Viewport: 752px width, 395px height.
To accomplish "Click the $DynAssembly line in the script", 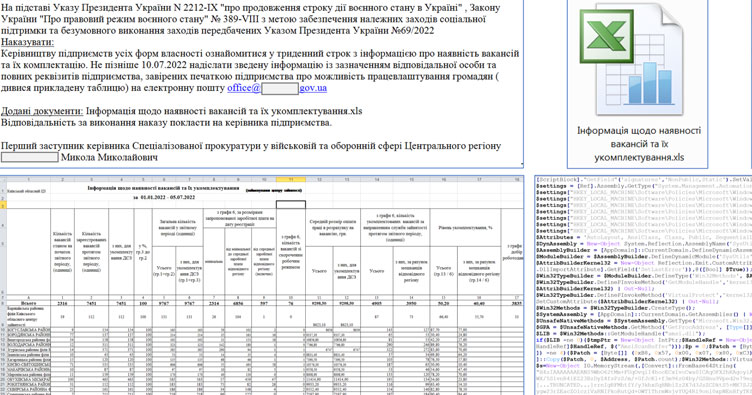I will (644, 244).
